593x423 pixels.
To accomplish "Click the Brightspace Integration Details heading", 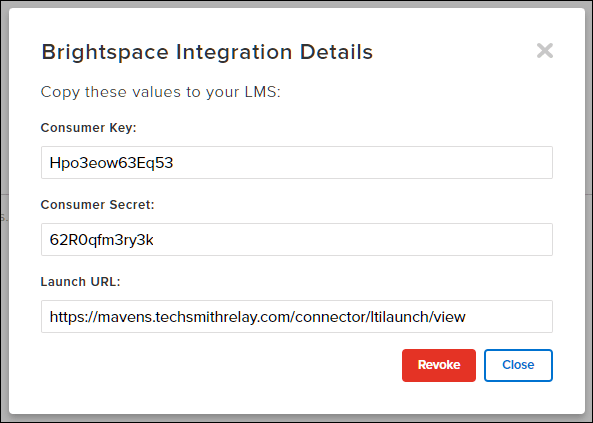I will pyautogui.click(x=207, y=52).
